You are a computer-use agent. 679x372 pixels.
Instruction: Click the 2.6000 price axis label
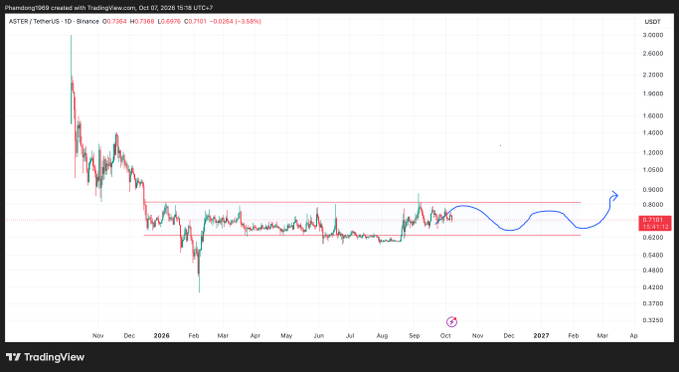pos(653,53)
